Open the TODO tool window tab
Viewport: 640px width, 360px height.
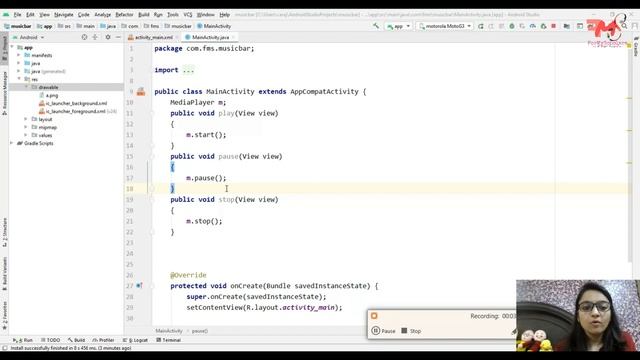(51, 340)
